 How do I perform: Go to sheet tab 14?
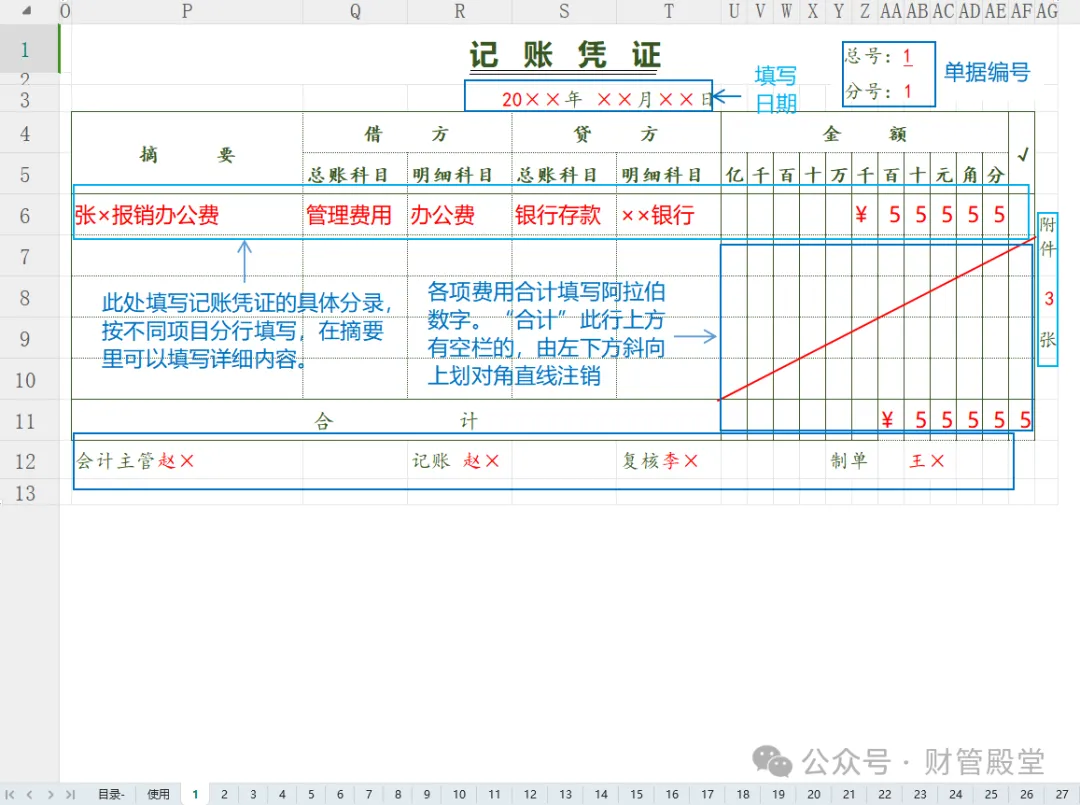coord(601,794)
